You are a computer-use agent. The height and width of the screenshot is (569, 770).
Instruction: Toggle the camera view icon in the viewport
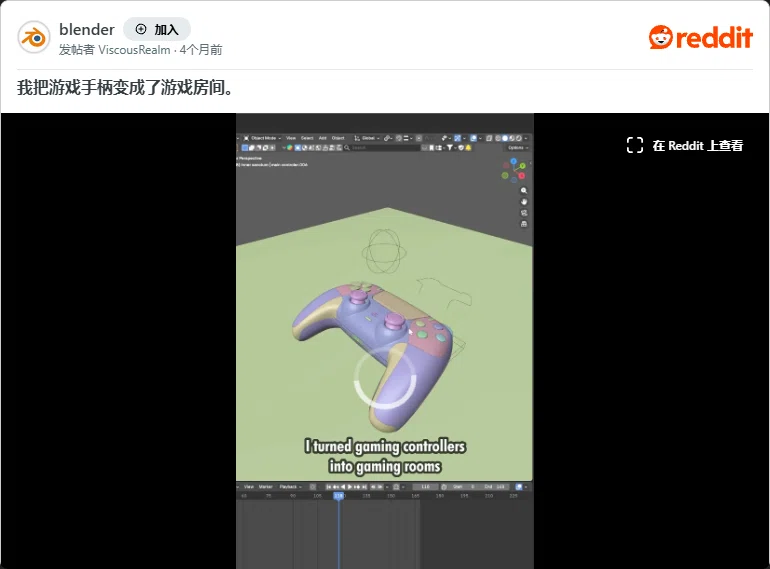524,213
